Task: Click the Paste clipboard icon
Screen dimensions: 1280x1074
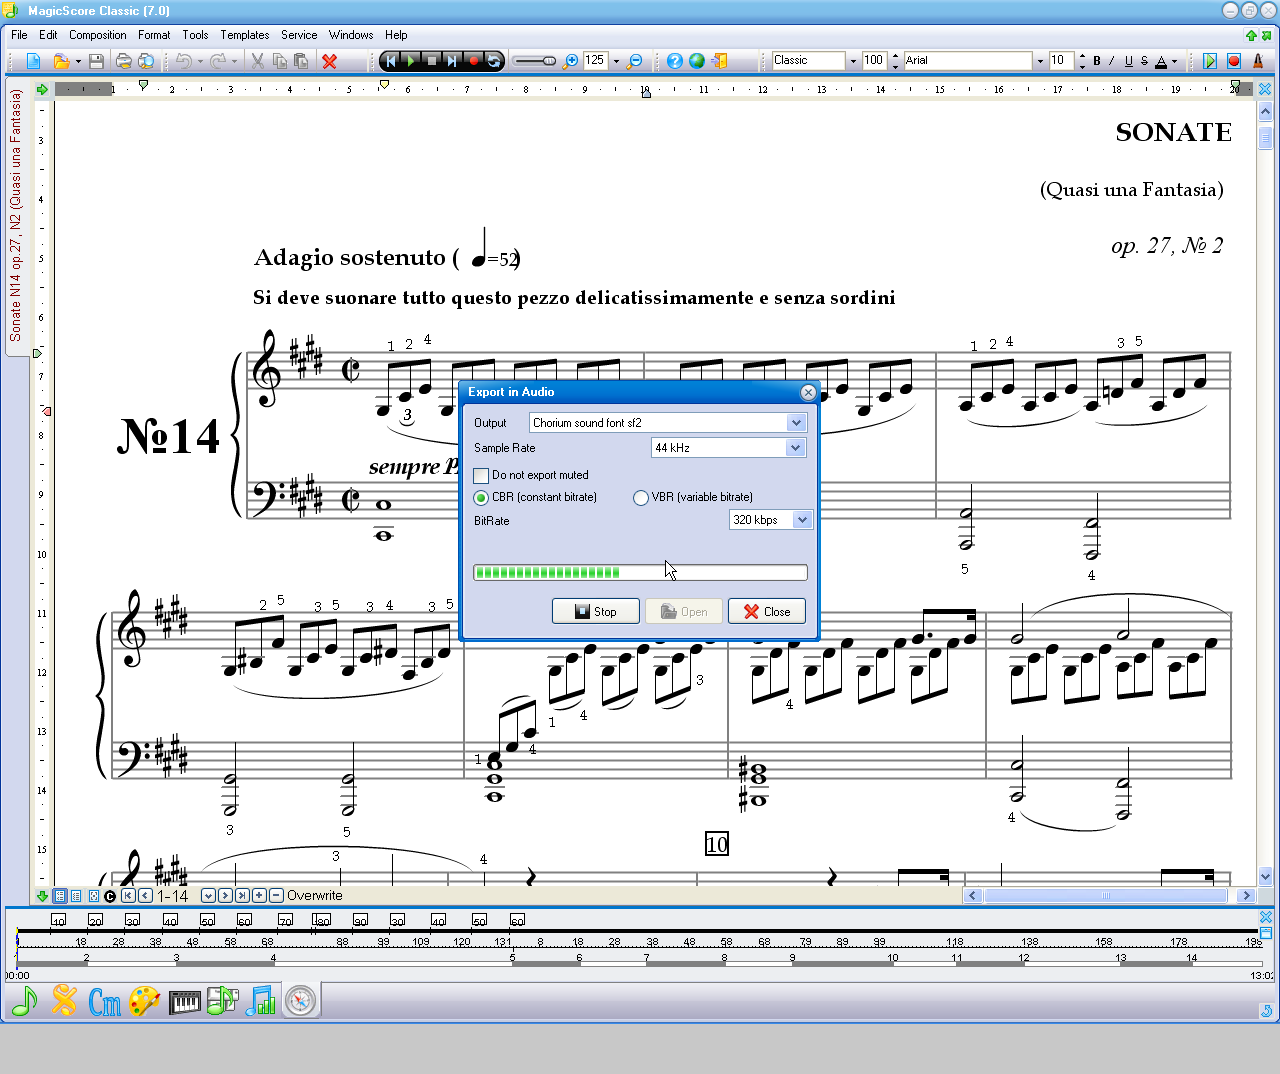Action: 301,61
